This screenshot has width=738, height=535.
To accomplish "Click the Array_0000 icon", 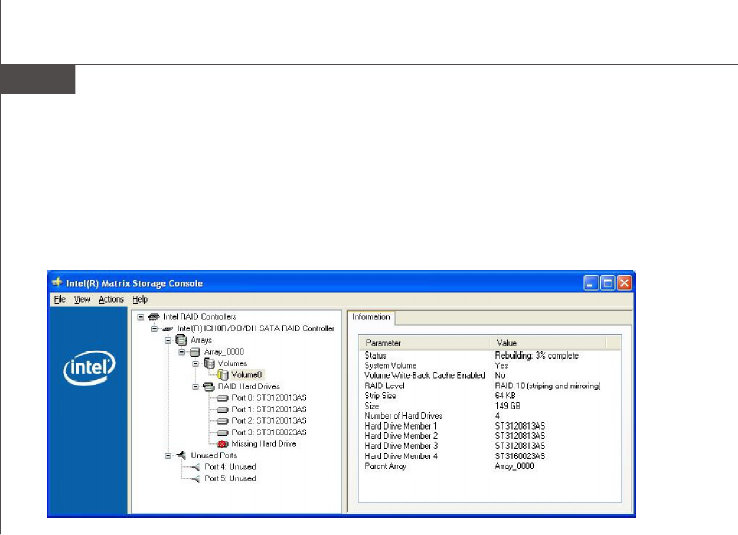I will [195, 352].
